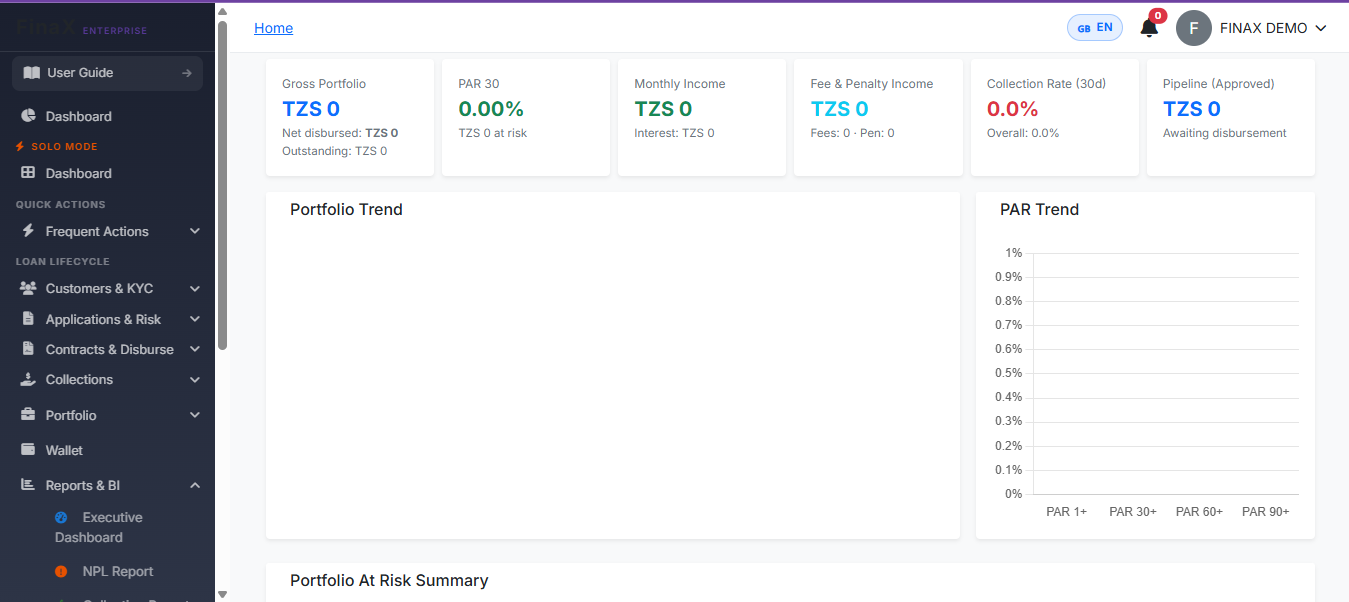Collapse the Reports & BI chevron
The height and width of the screenshot is (602, 1349).
tap(195, 485)
